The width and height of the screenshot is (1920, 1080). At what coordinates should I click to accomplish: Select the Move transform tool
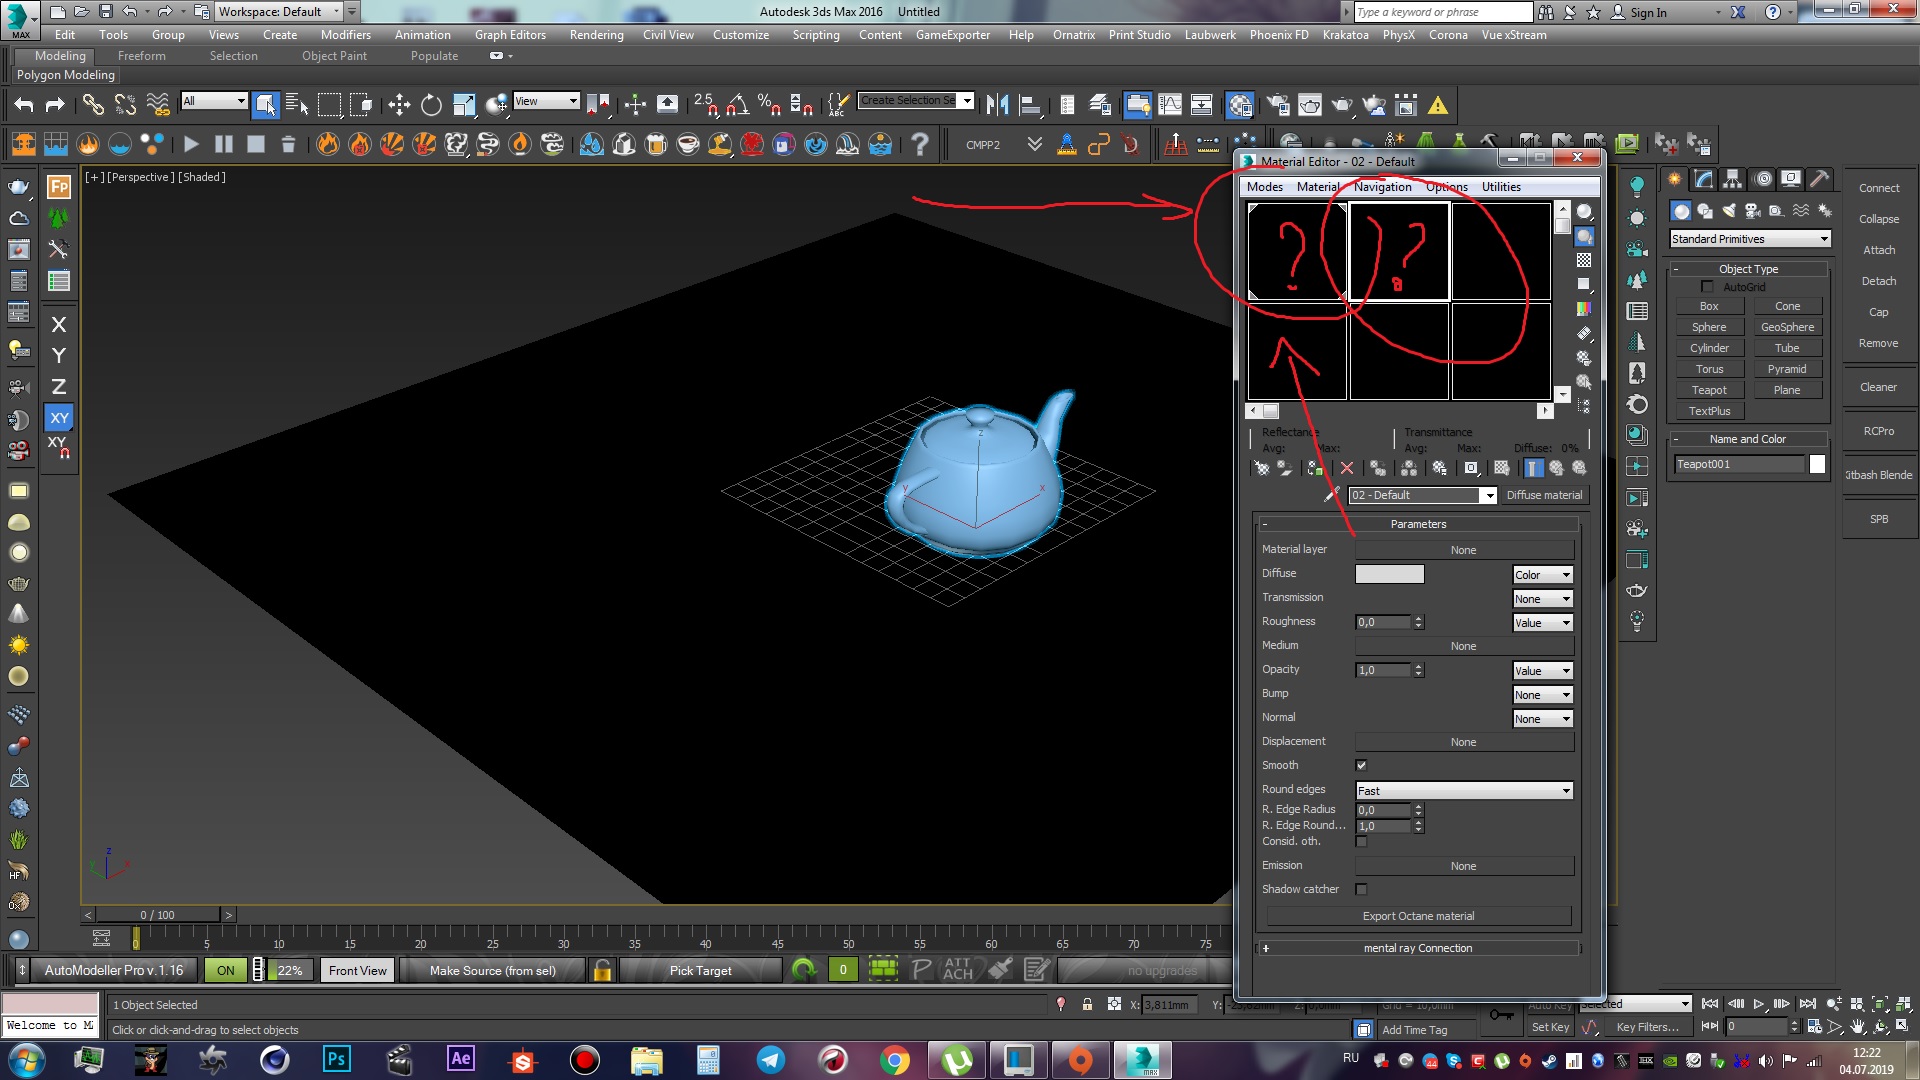pyautogui.click(x=399, y=105)
